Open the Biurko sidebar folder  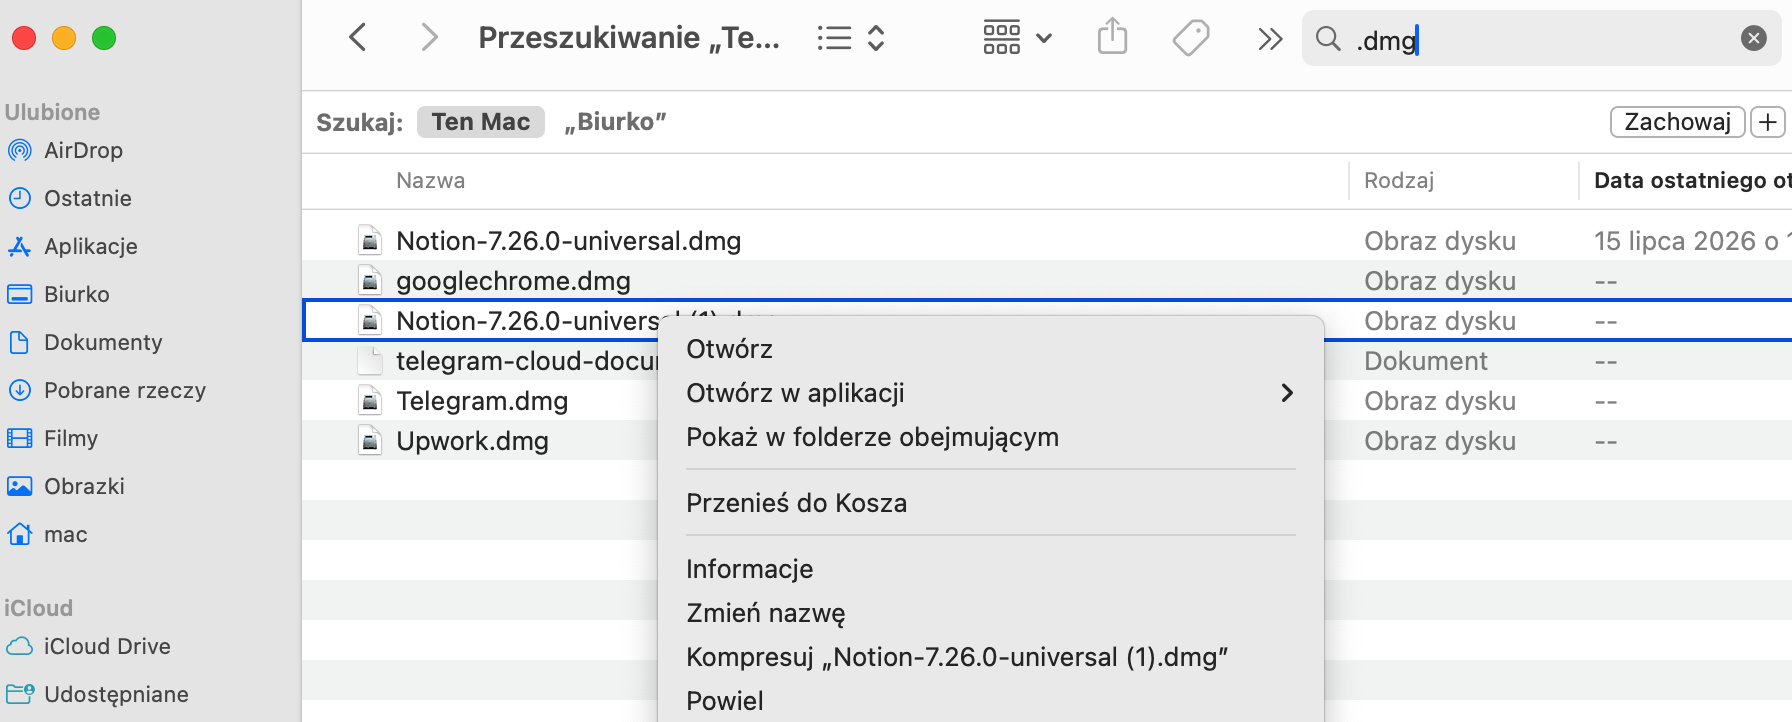pyautogui.click(x=77, y=294)
